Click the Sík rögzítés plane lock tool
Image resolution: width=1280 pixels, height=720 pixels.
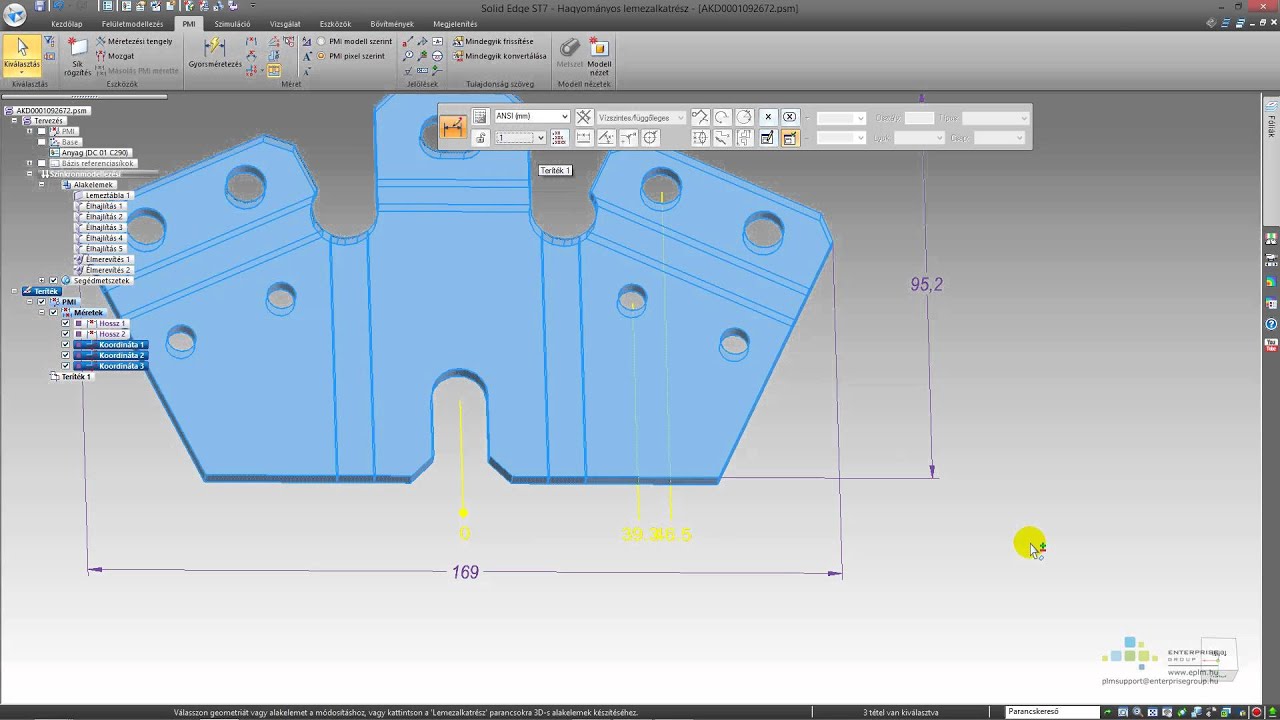point(77,57)
